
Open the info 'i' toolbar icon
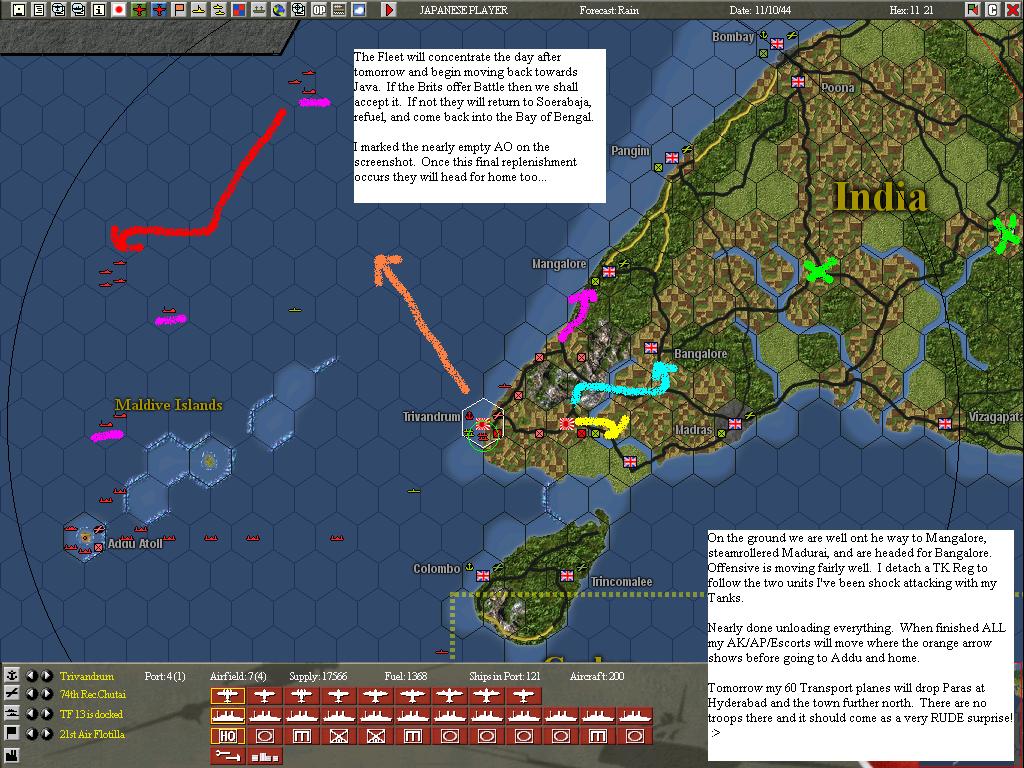(99, 10)
